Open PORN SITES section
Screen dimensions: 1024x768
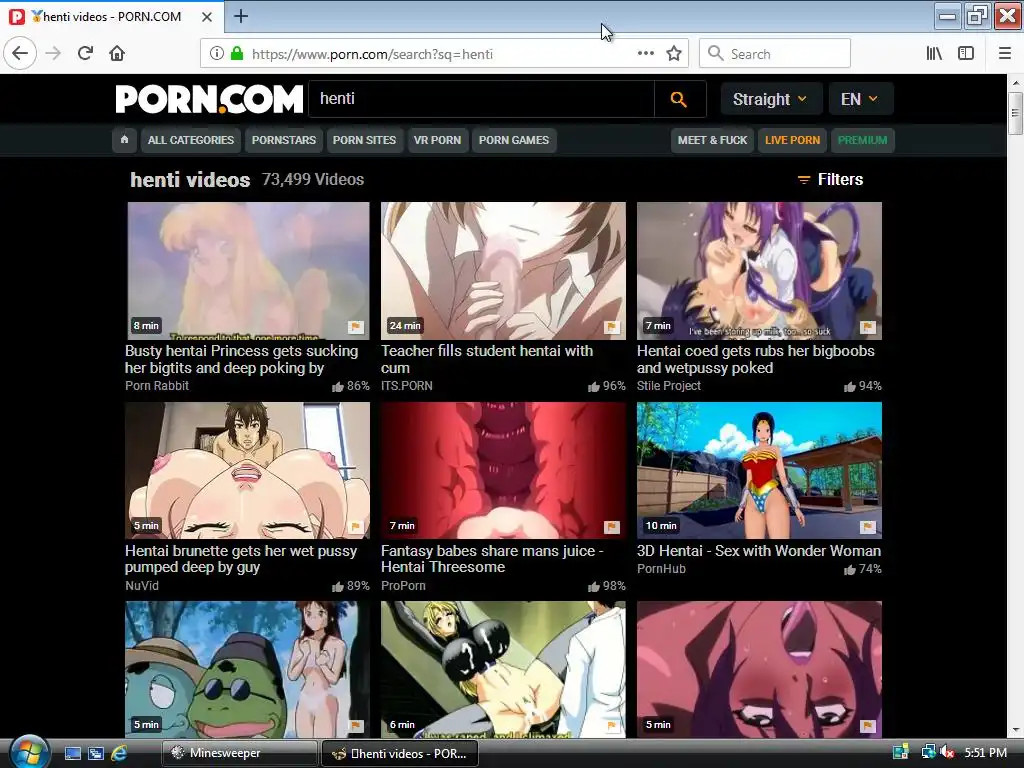click(x=364, y=140)
